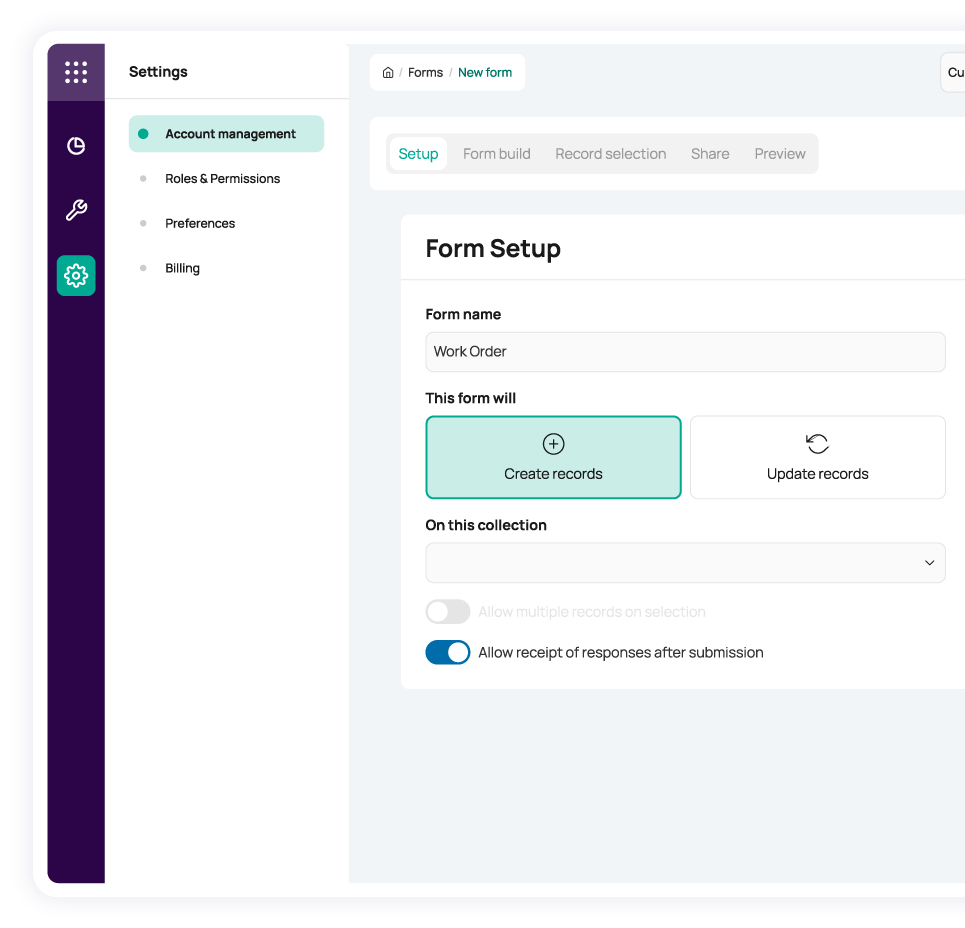Open the app grid launcher icon

tap(76, 72)
